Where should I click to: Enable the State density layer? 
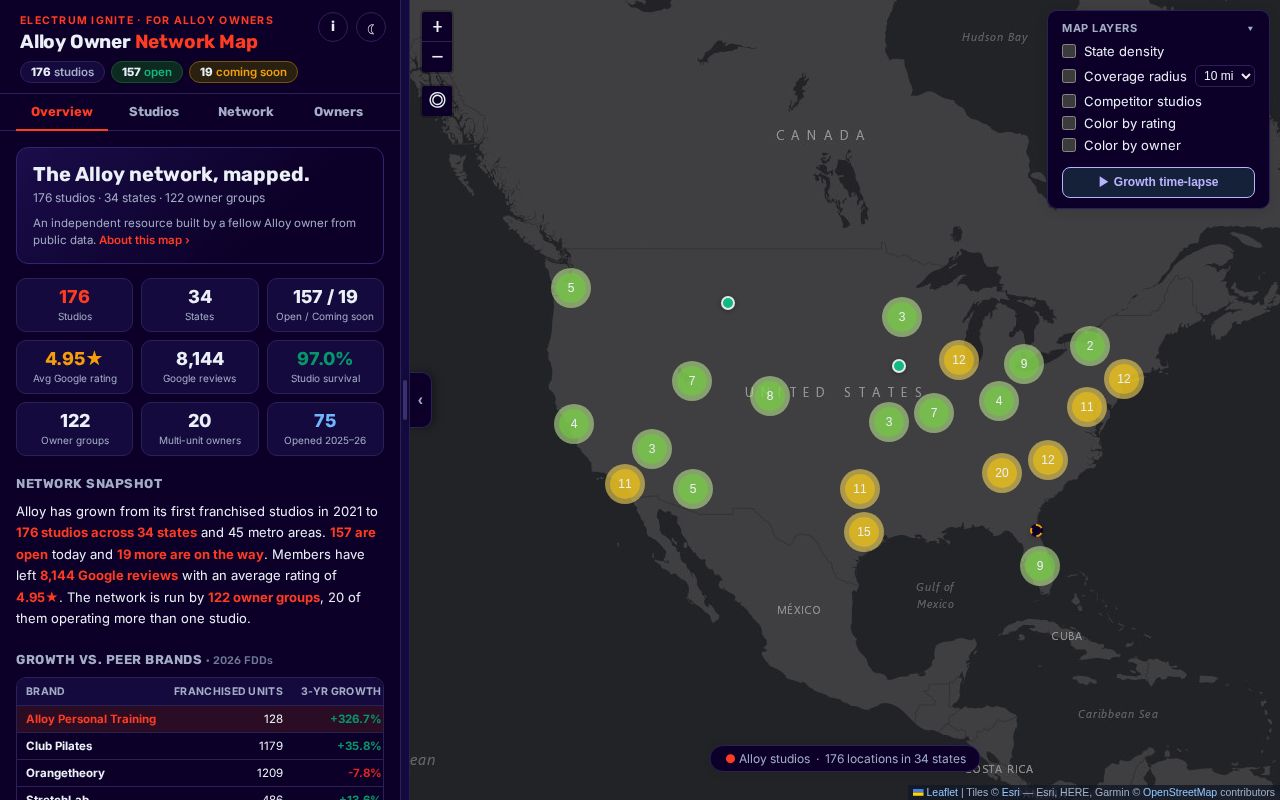pyautogui.click(x=1069, y=51)
